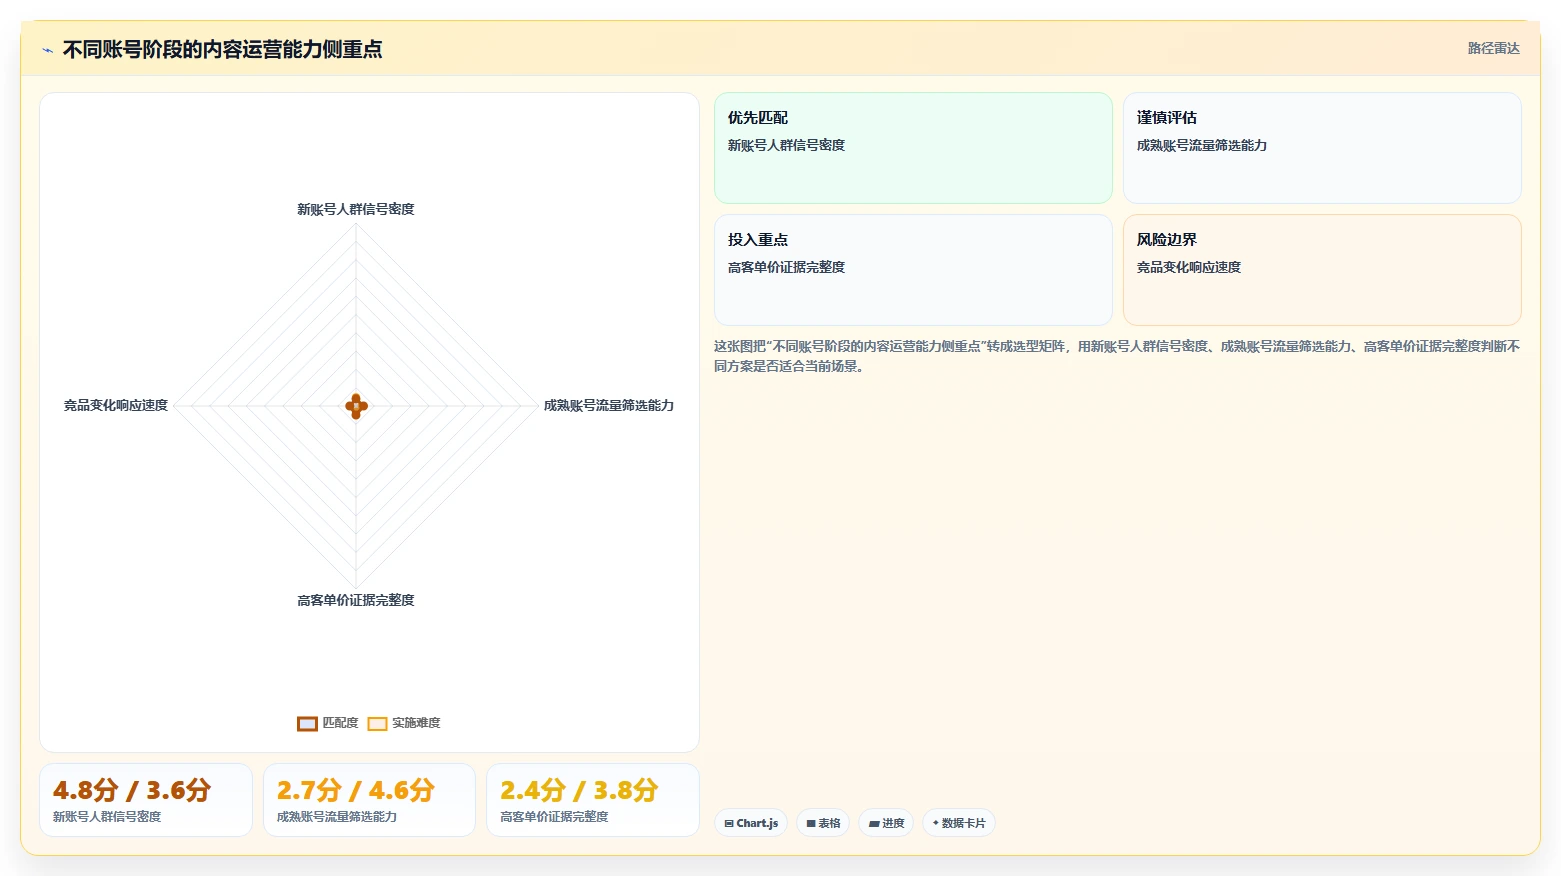The height and width of the screenshot is (876, 1561).
Task: Click radar axis label 竞品变化响应速度
Action: (116, 405)
